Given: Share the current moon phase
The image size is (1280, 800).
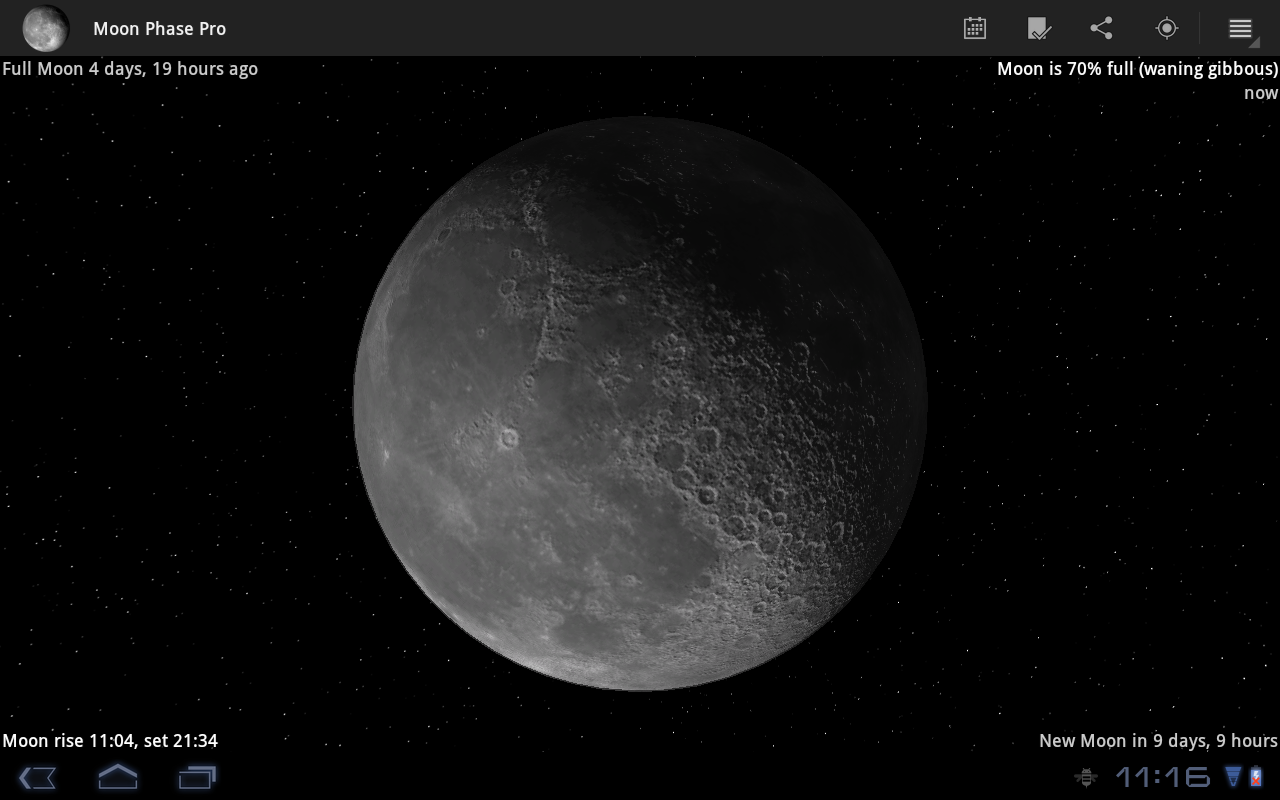Looking at the screenshot, I should click(x=1101, y=28).
